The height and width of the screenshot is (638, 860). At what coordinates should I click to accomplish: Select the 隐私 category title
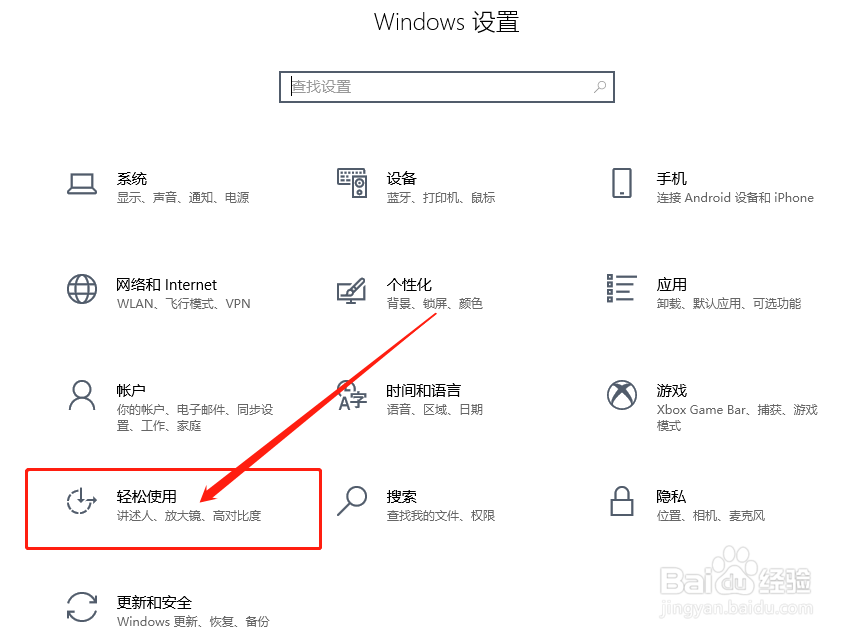(671, 496)
